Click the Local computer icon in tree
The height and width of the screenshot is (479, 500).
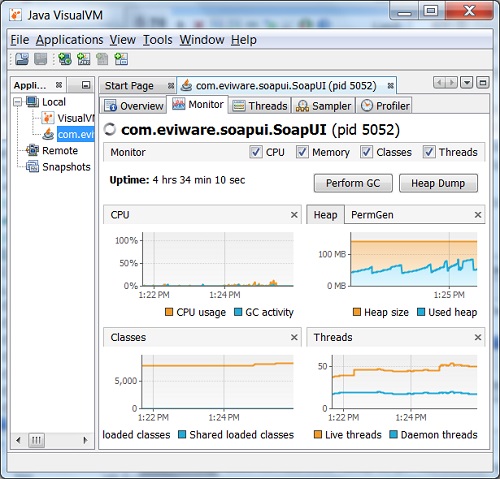[x=32, y=102]
